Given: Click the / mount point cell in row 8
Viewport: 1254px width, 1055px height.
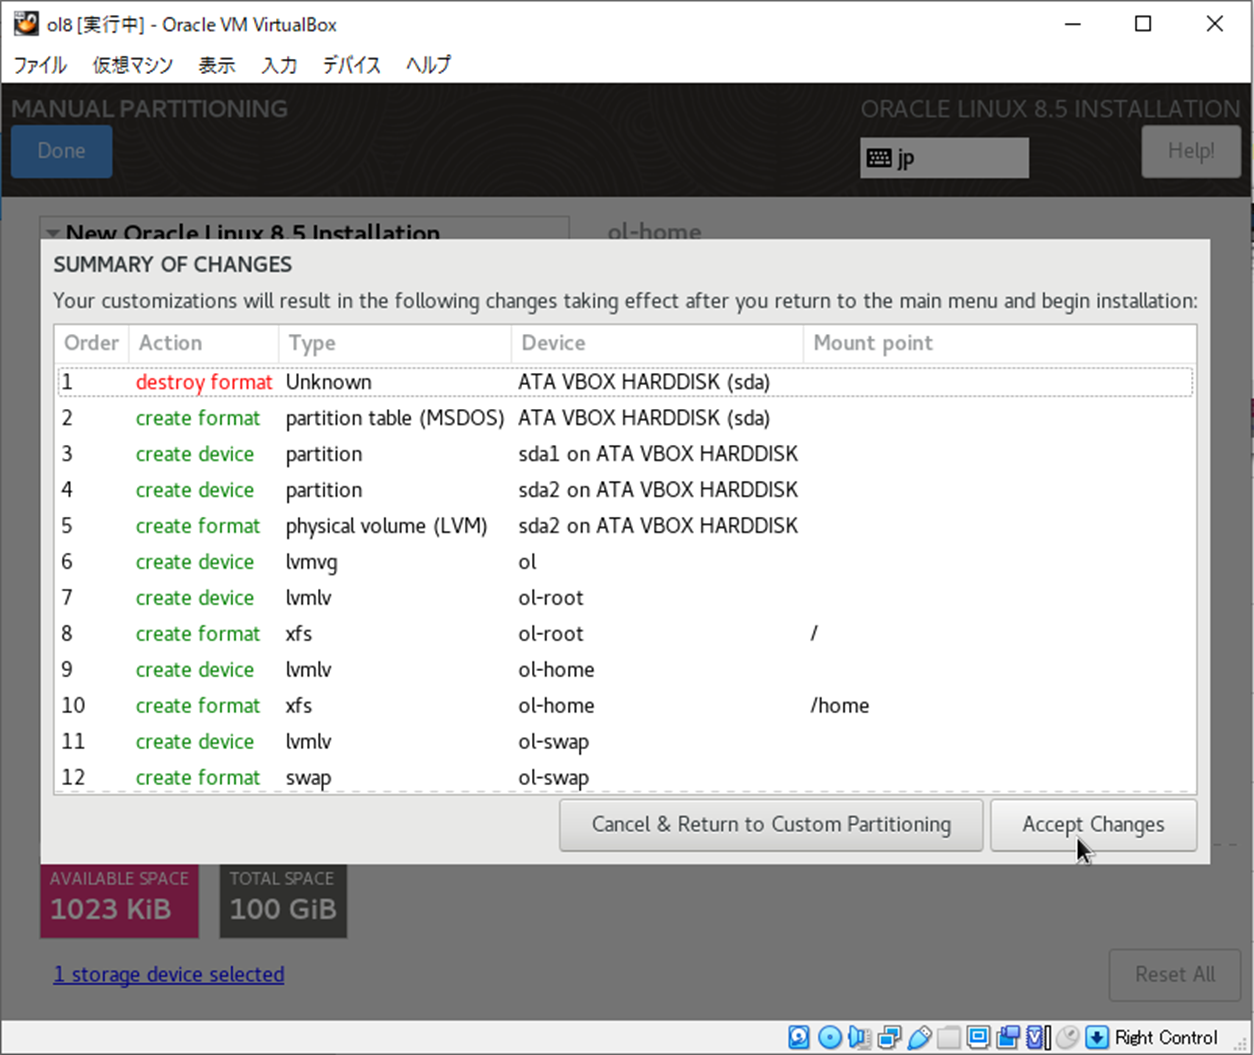Looking at the screenshot, I should [x=814, y=634].
